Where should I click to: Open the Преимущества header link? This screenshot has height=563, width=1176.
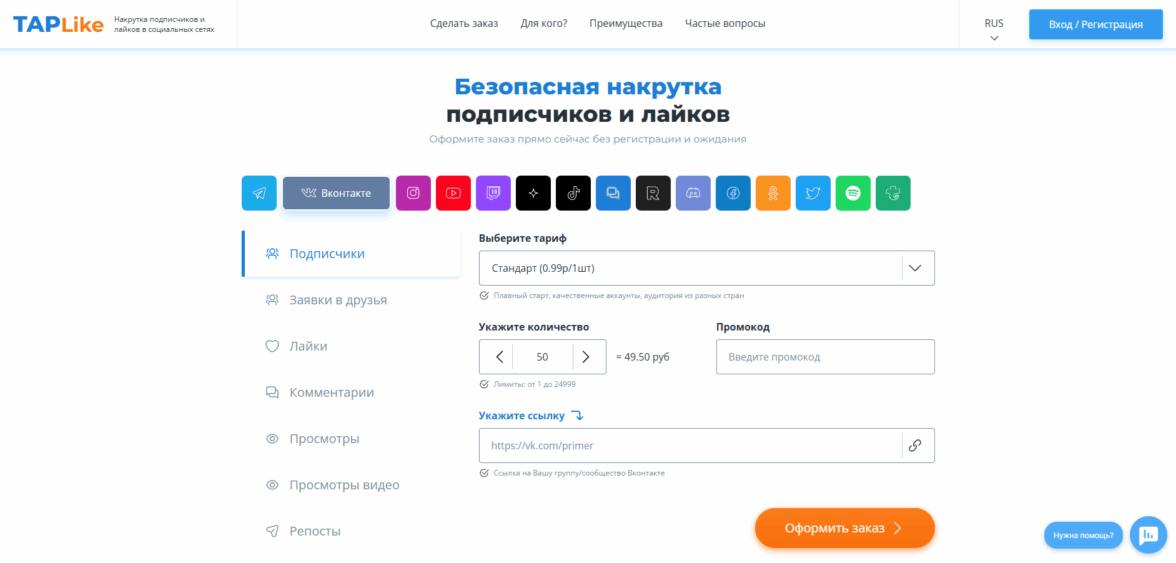[626, 23]
